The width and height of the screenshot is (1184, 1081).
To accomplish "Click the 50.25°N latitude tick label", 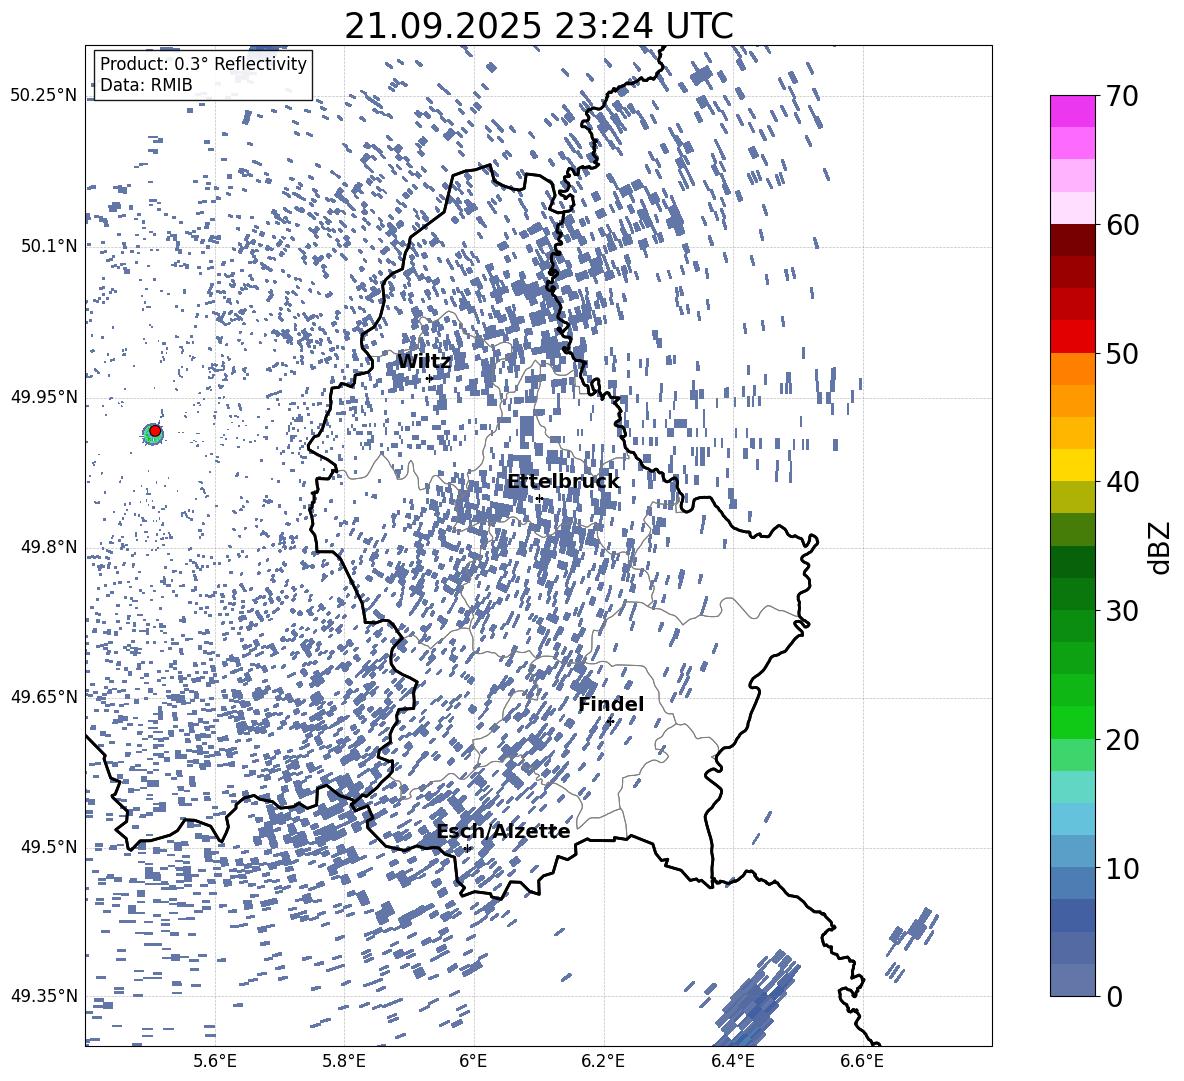I will click(x=44, y=96).
